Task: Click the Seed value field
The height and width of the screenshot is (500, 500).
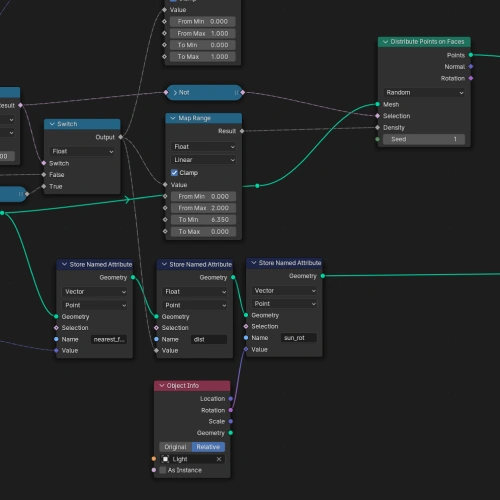Action: point(424,139)
